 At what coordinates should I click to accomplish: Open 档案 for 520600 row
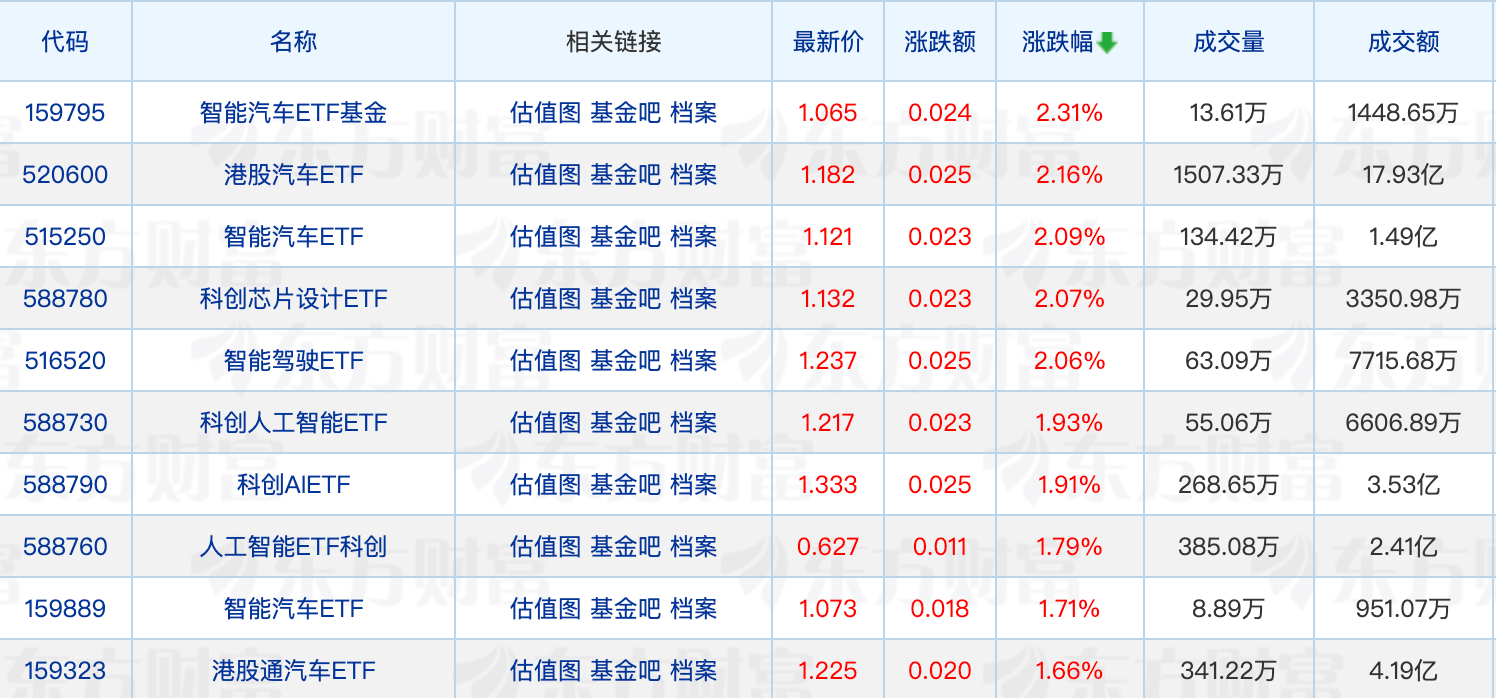[693, 175]
